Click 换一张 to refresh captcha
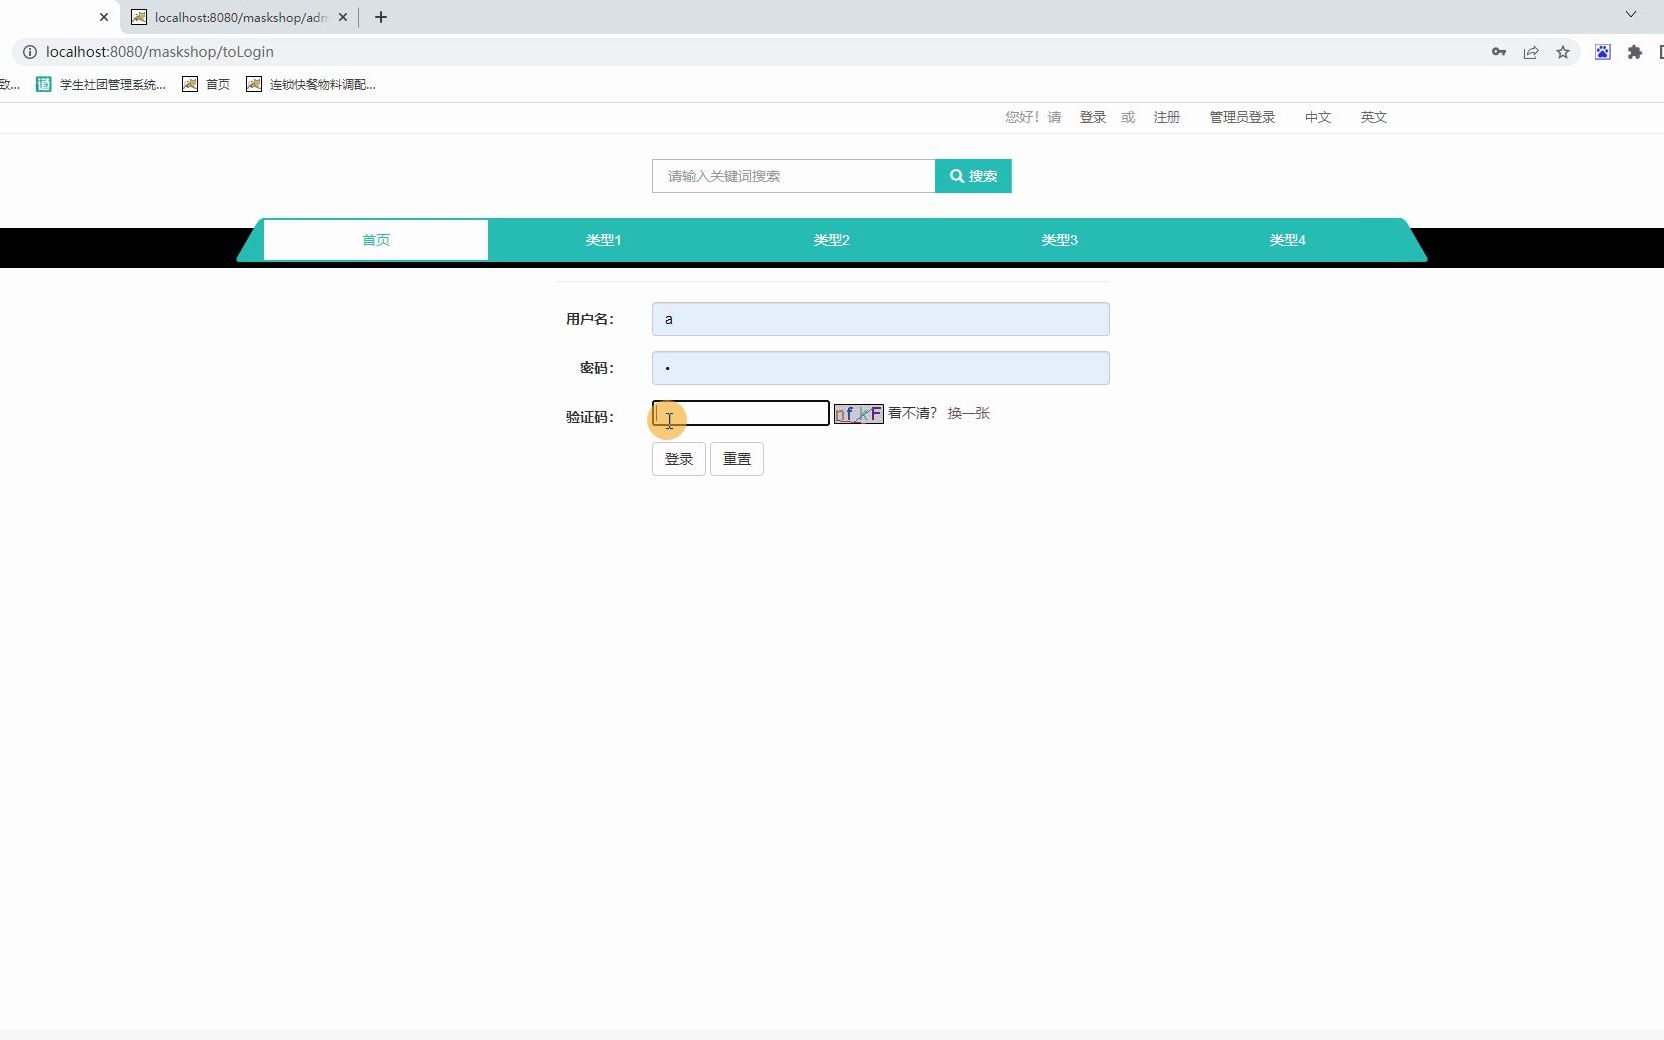The height and width of the screenshot is (1040, 1664). point(969,413)
